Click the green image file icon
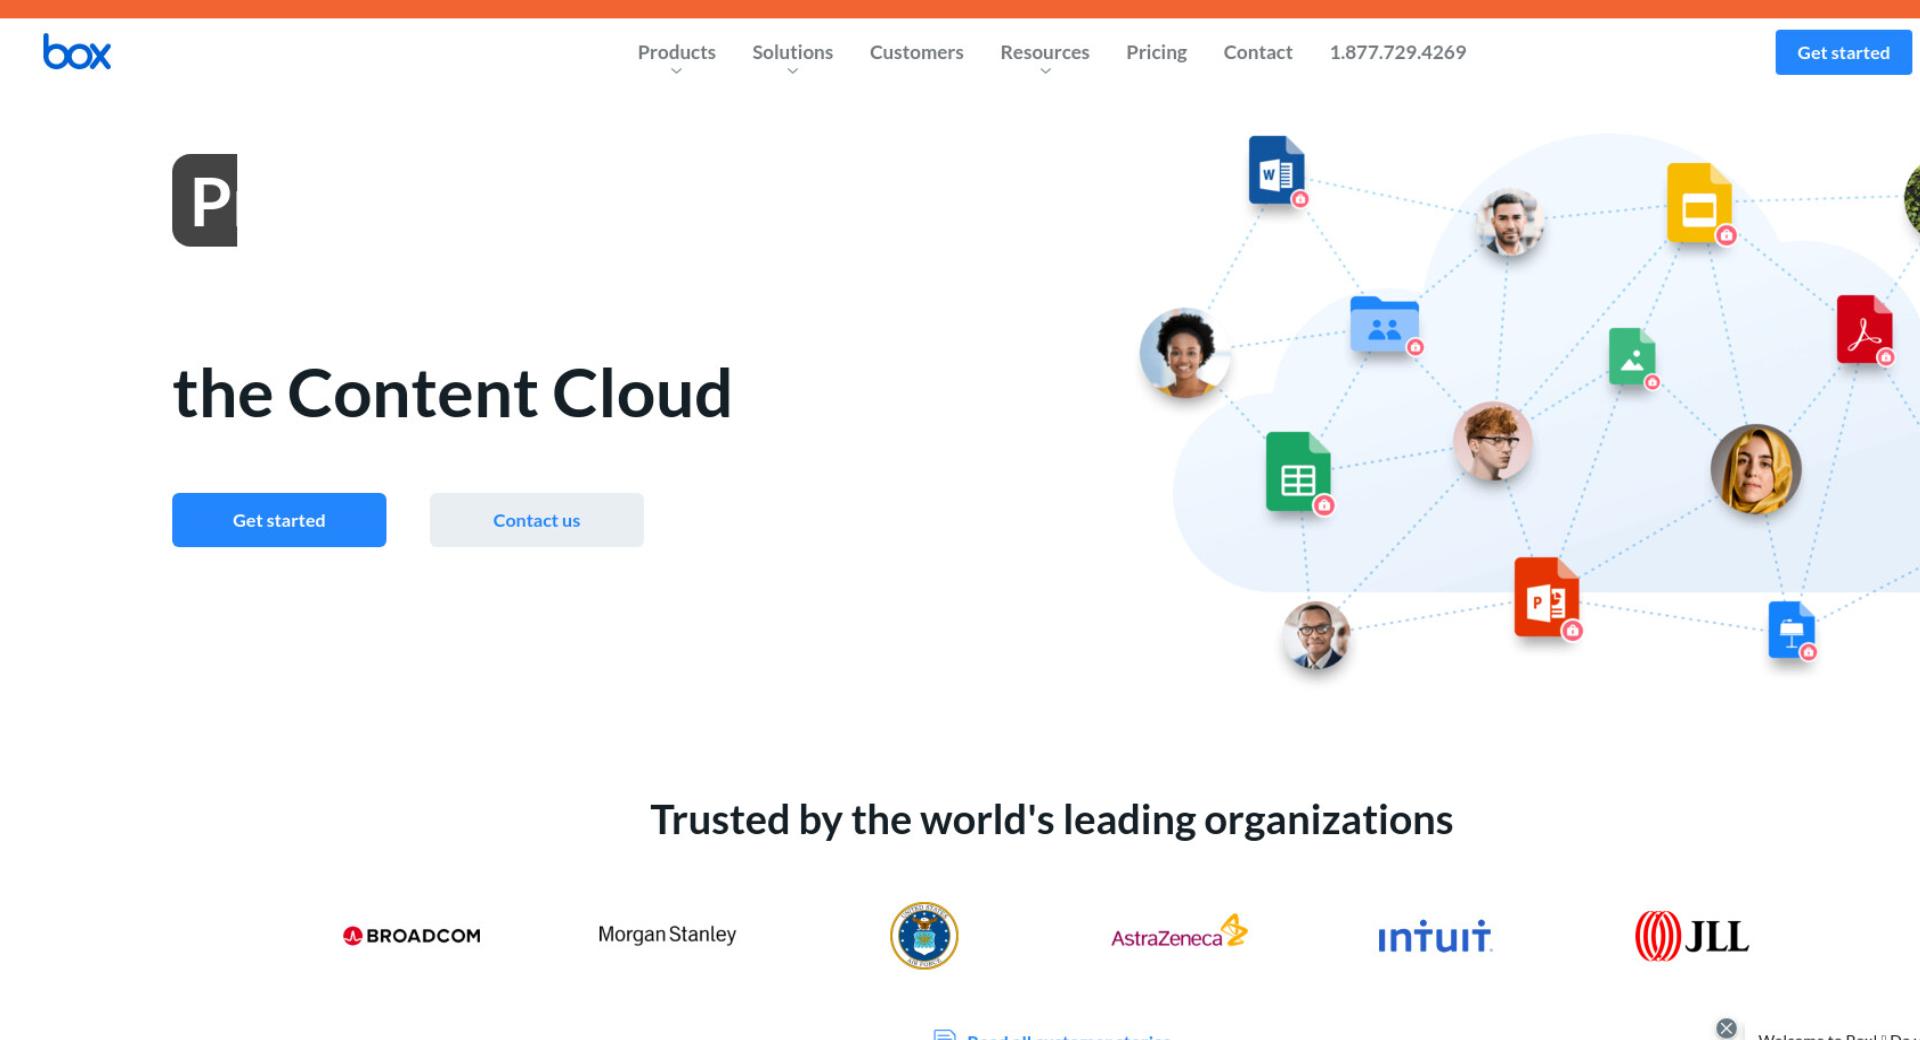Image resolution: width=1920 pixels, height=1040 pixels. click(1631, 356)
